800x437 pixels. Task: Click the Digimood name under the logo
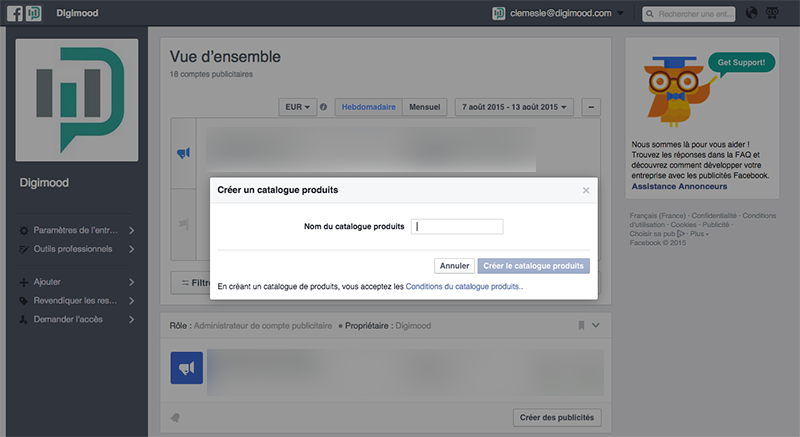point(44,183)
